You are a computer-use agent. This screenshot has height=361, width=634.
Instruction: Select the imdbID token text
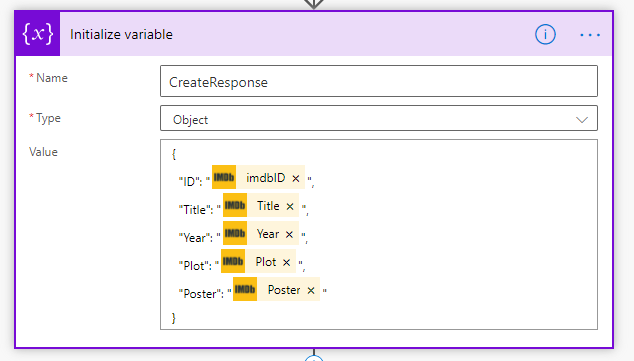(266, 177)
